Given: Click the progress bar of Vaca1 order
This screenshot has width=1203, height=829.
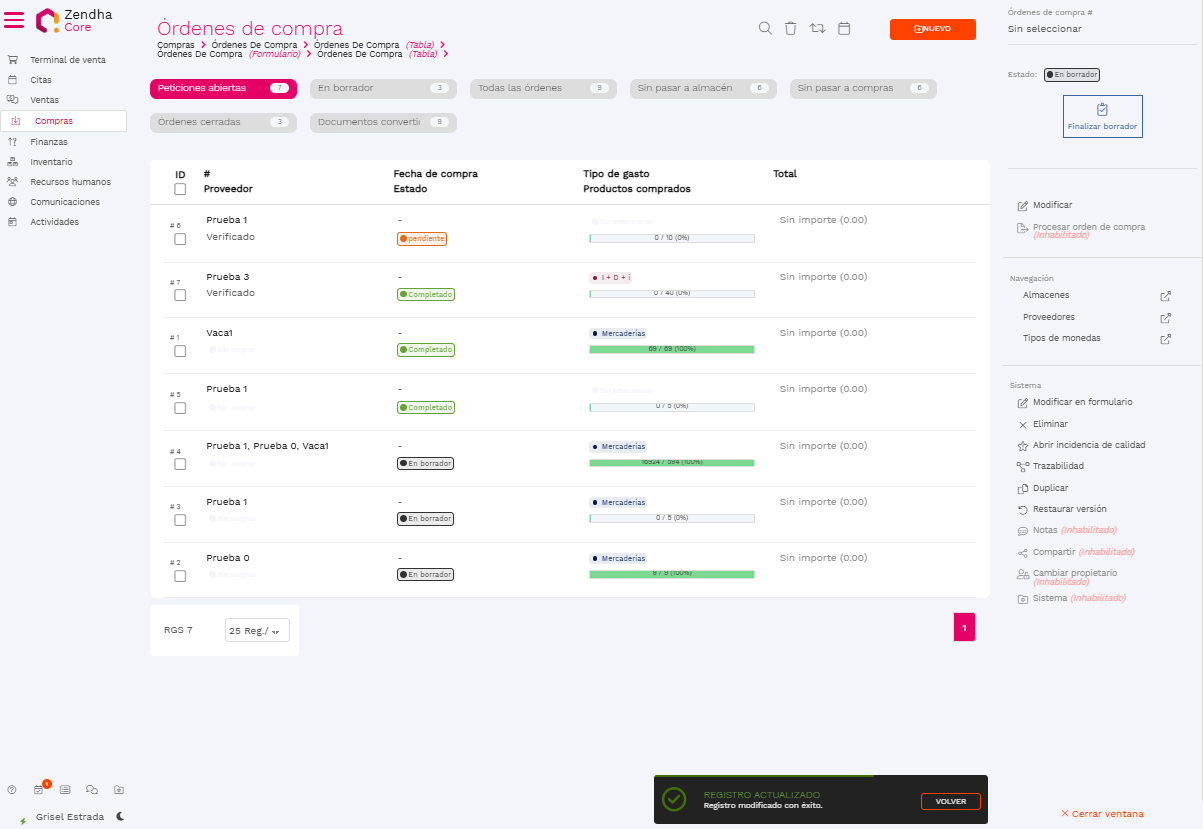Looking at the screenshot, I should tap(671, 349).
